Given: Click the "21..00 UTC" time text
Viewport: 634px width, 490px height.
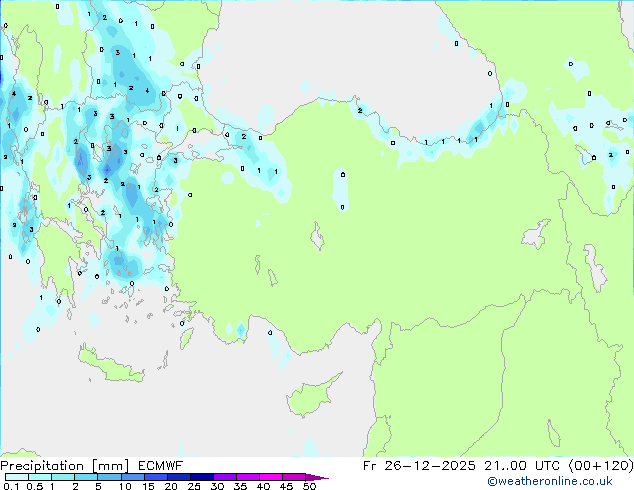Looking at the screenshot, I should [522, 466].
